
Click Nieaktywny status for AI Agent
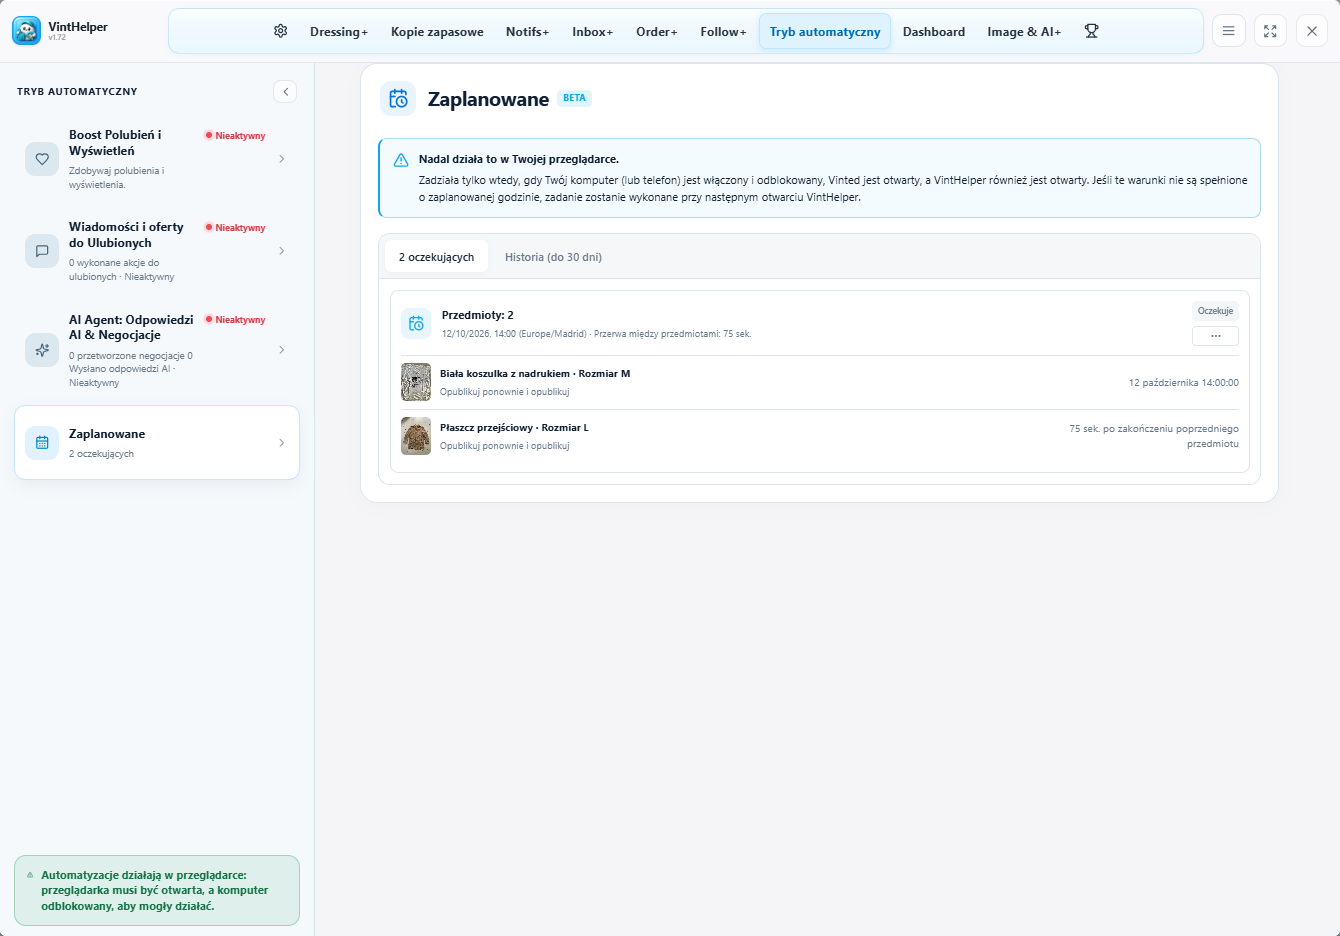coord(235,320)
